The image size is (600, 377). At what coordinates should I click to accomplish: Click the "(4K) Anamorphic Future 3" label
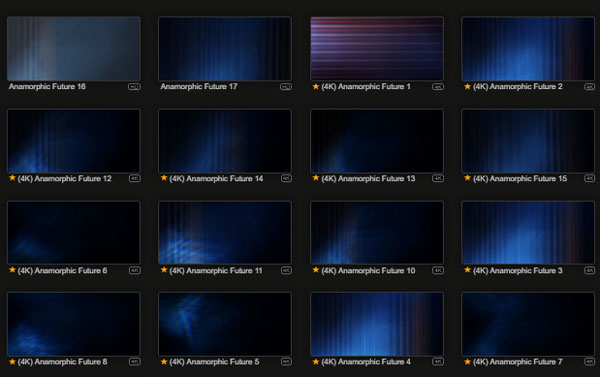pos(518,271)
